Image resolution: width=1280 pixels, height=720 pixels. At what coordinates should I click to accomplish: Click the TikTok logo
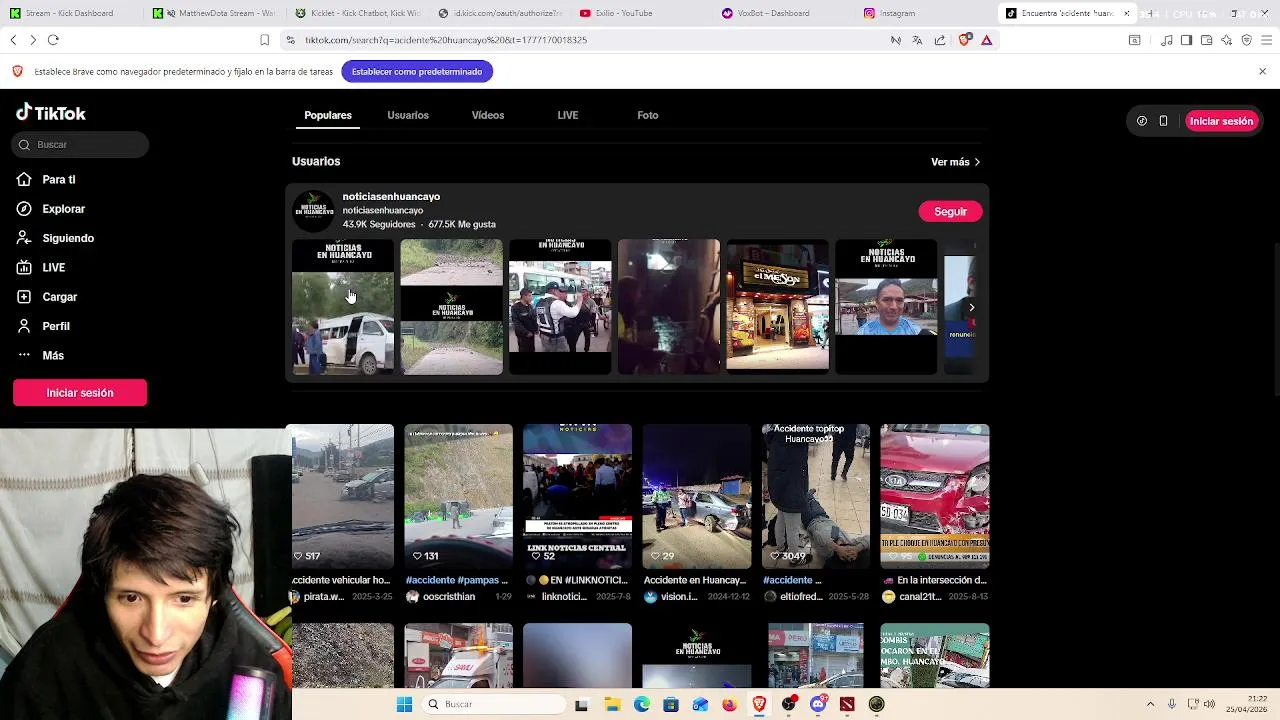(x=51, y=113)
